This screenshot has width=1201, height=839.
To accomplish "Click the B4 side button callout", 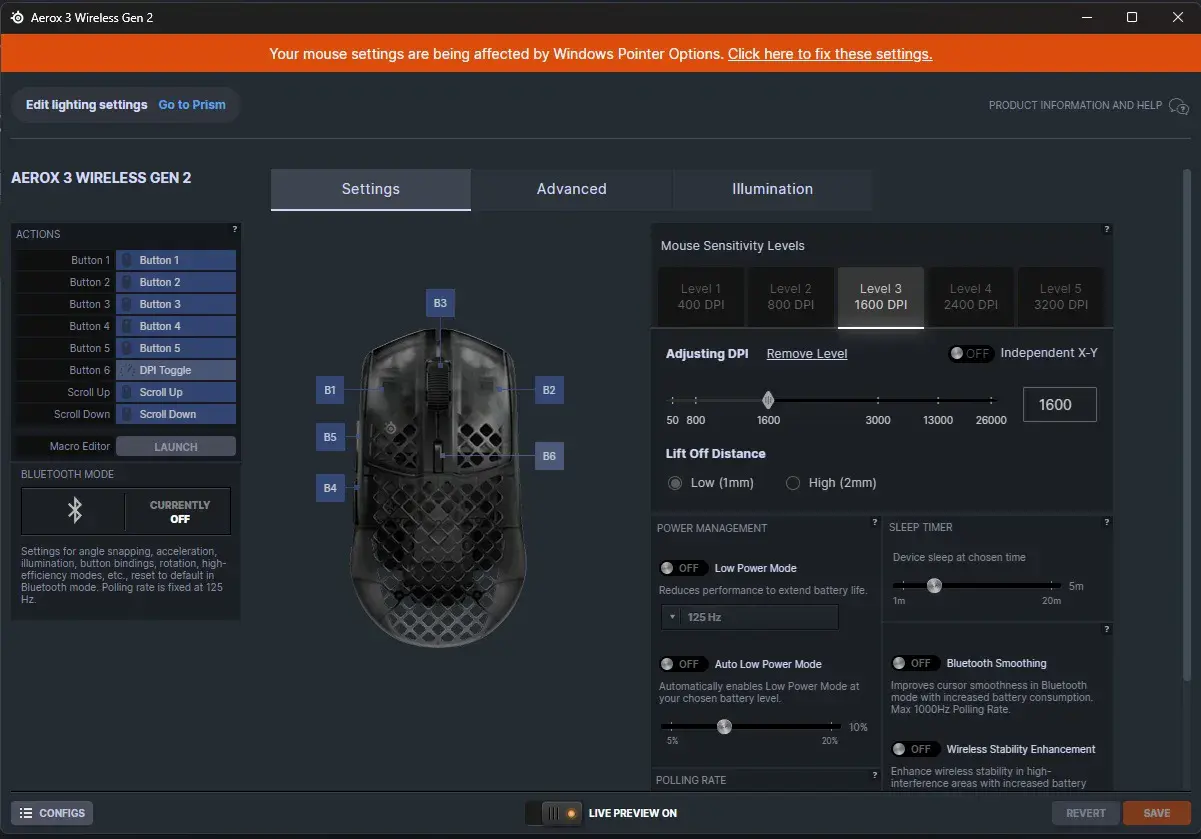I will (330, 488).
